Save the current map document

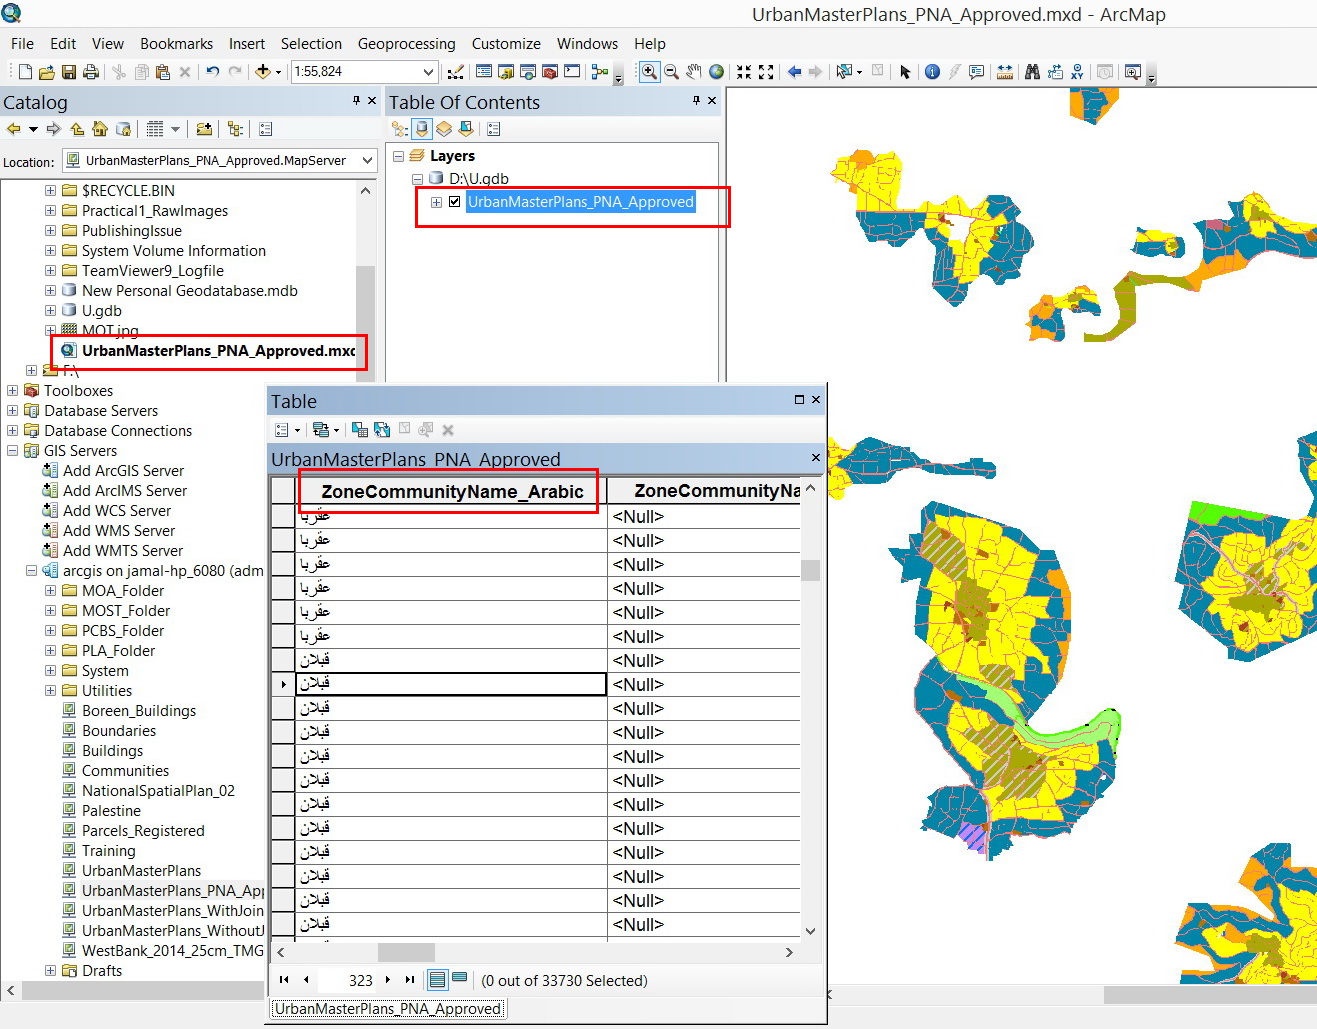[x=69, y=72]
